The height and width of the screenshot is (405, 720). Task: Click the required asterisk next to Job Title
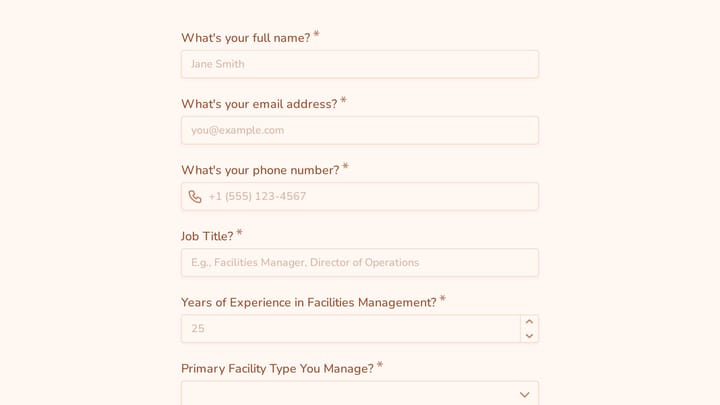click(x=239, y=233)
